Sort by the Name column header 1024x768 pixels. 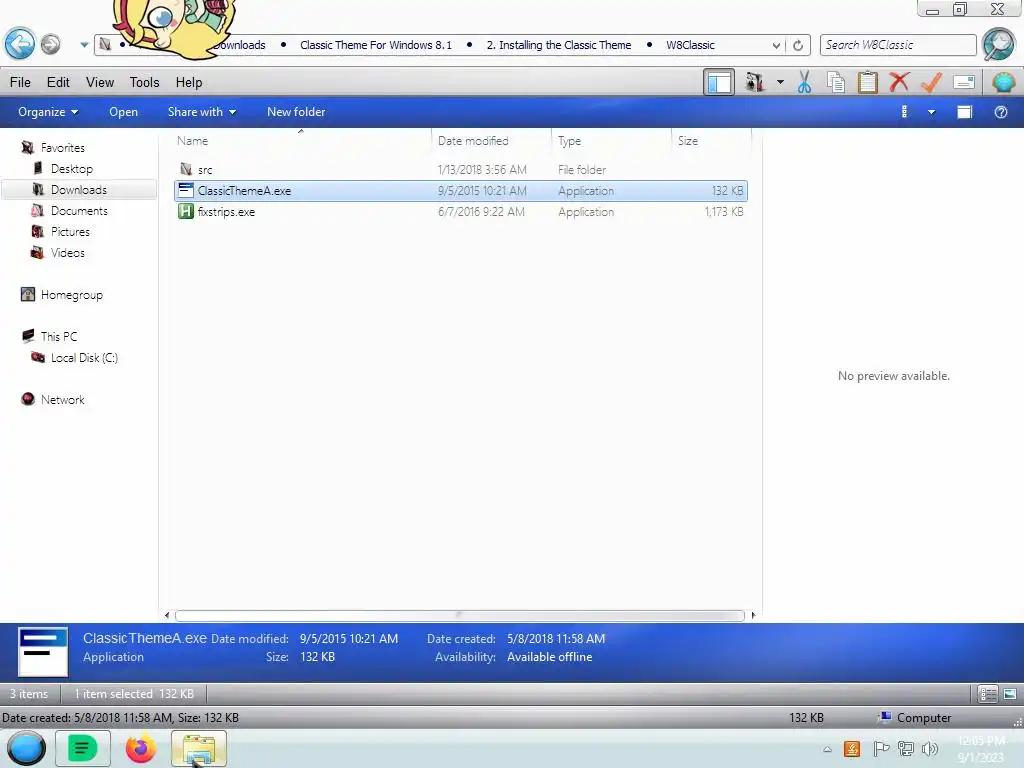pos(301,140)
